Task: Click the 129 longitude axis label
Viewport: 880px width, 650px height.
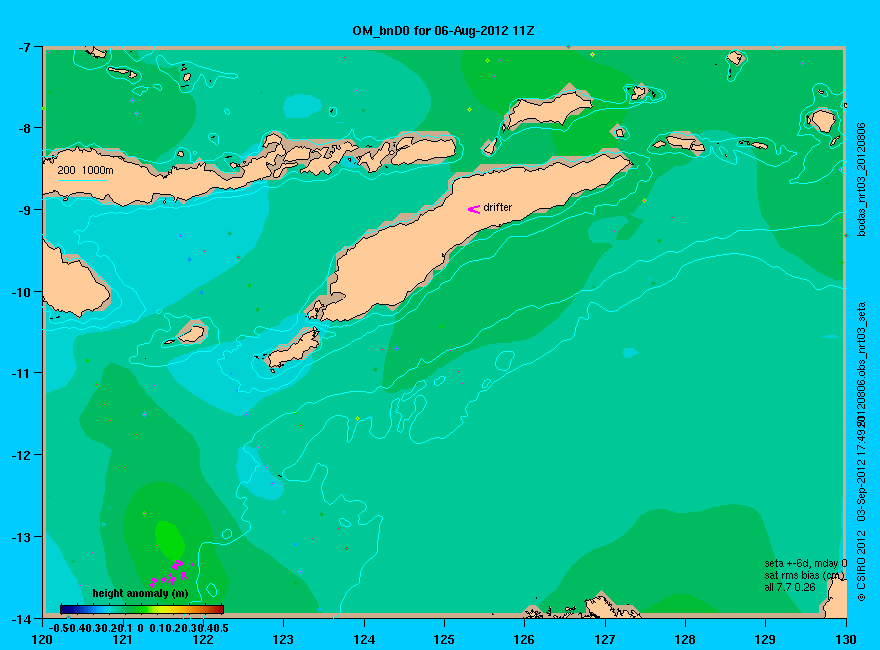Action: point(766,639)
